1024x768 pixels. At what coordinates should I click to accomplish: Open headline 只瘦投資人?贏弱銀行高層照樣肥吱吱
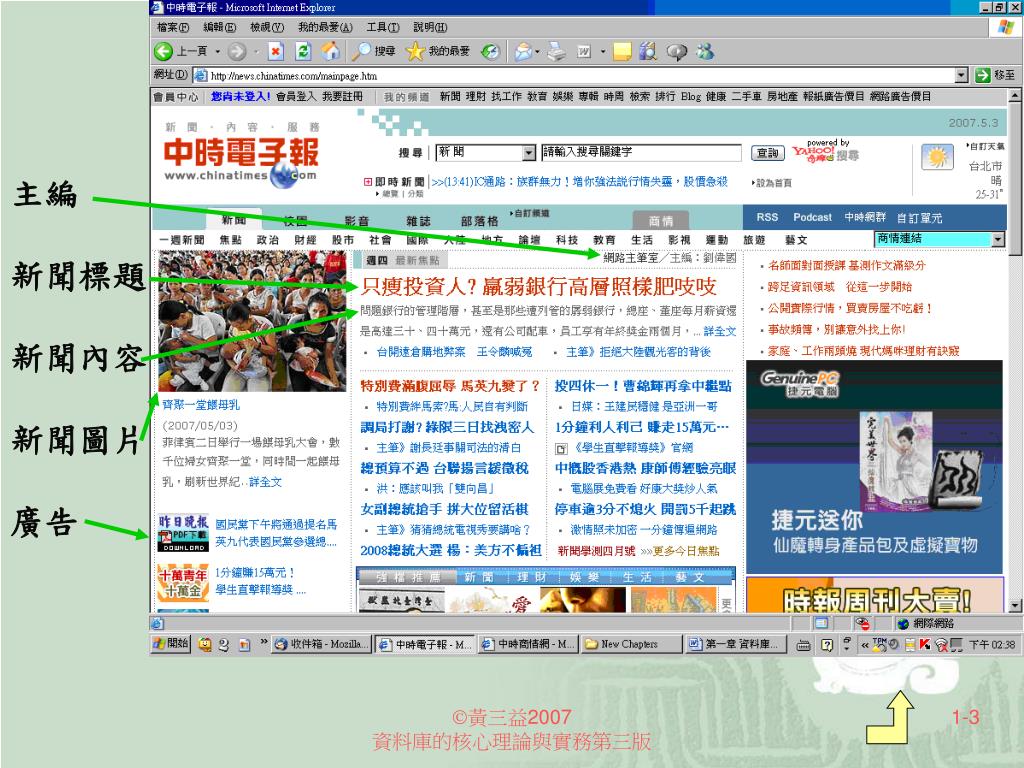coord(539,286)
